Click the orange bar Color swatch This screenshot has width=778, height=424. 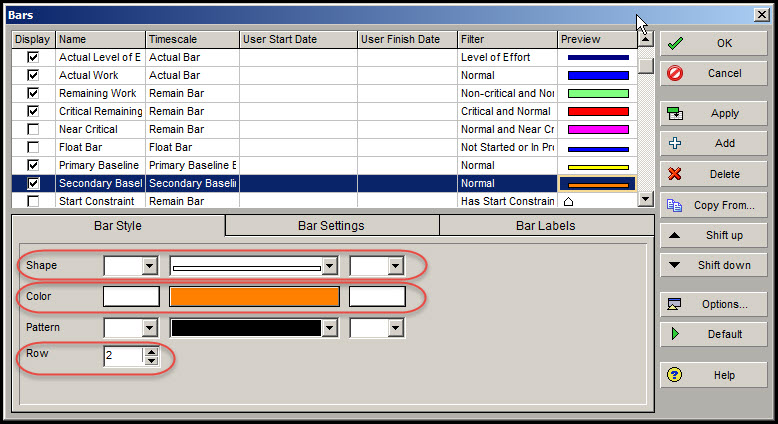254,297
